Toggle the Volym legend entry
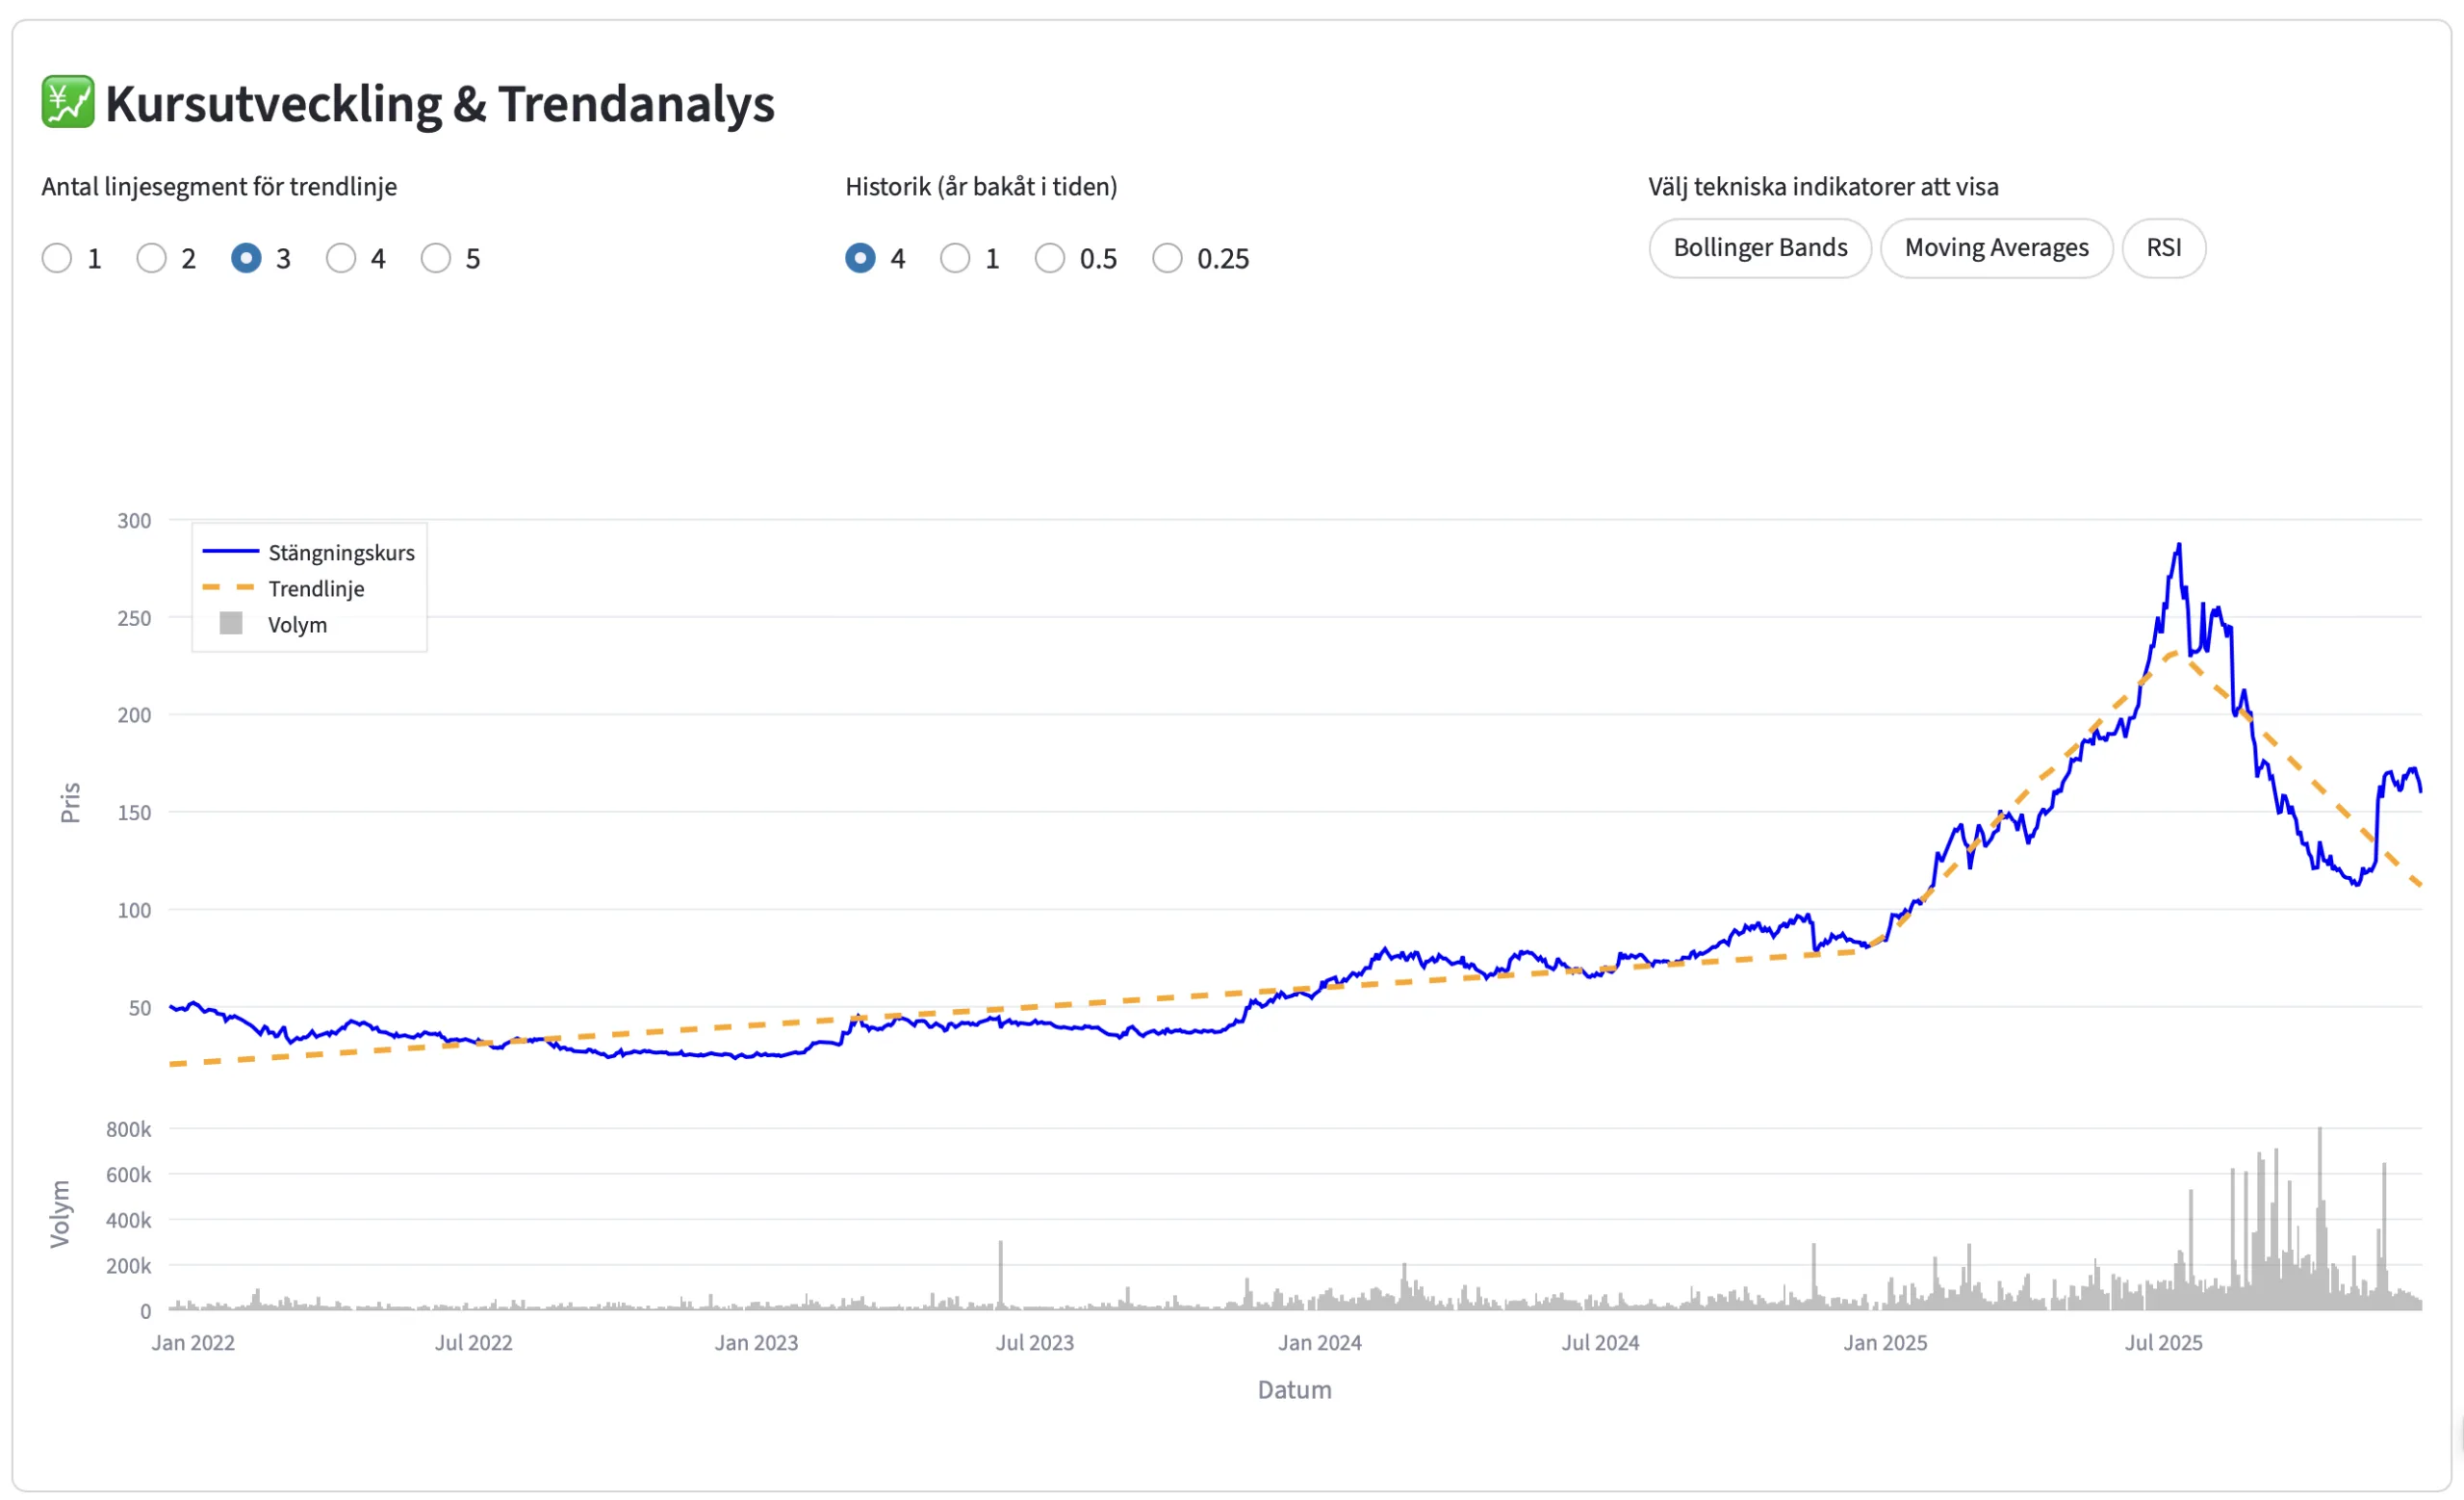Screen dimensions: 2464x1500 pos(297,625)
